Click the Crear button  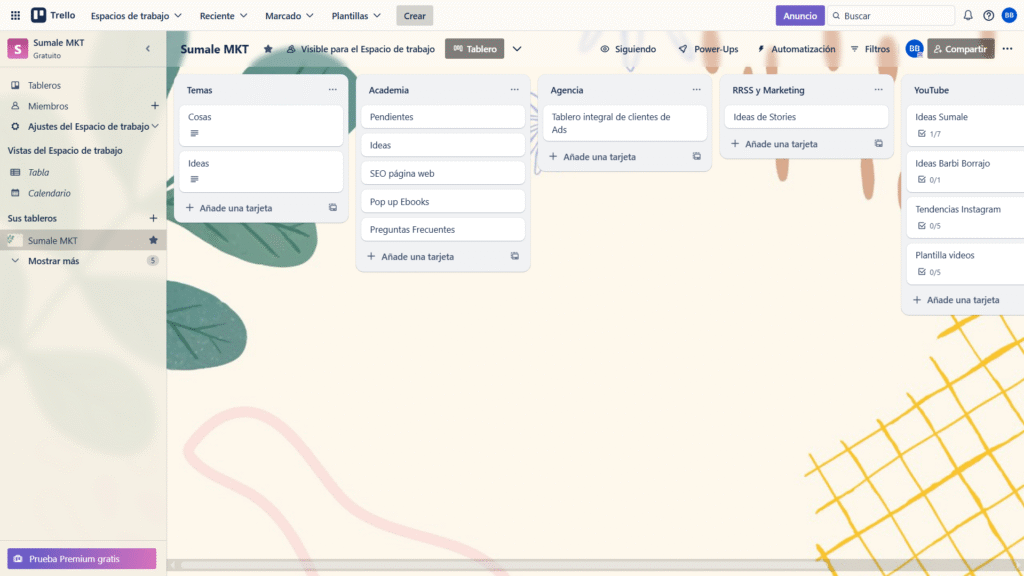[414, 16]
